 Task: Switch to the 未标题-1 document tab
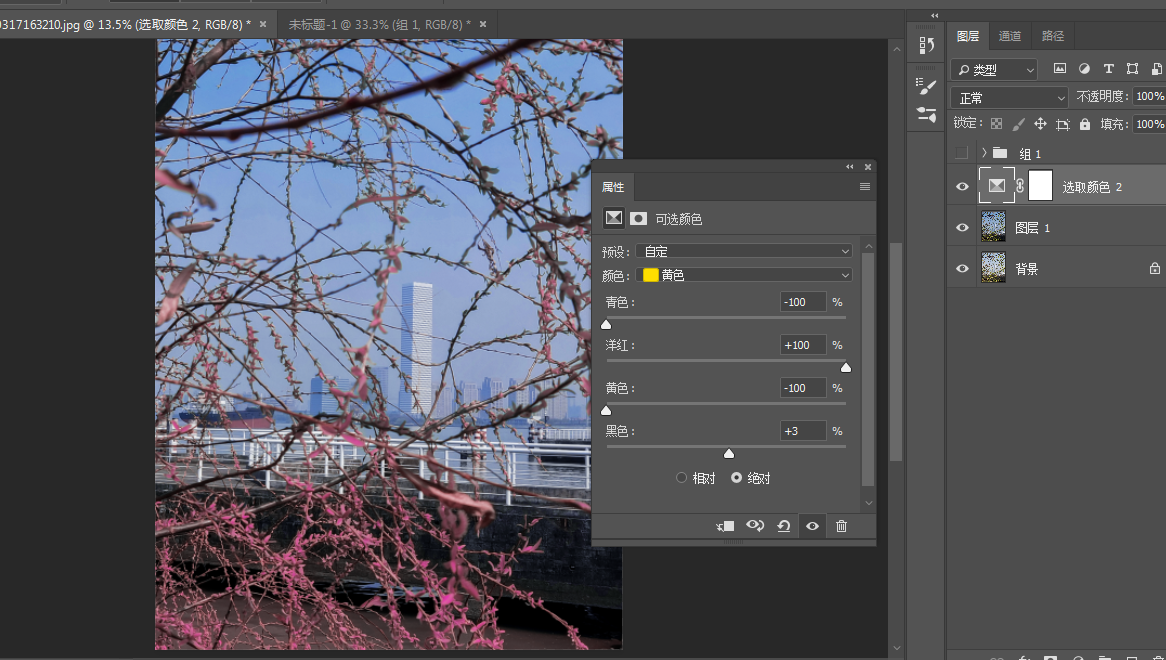pos(378,24)
